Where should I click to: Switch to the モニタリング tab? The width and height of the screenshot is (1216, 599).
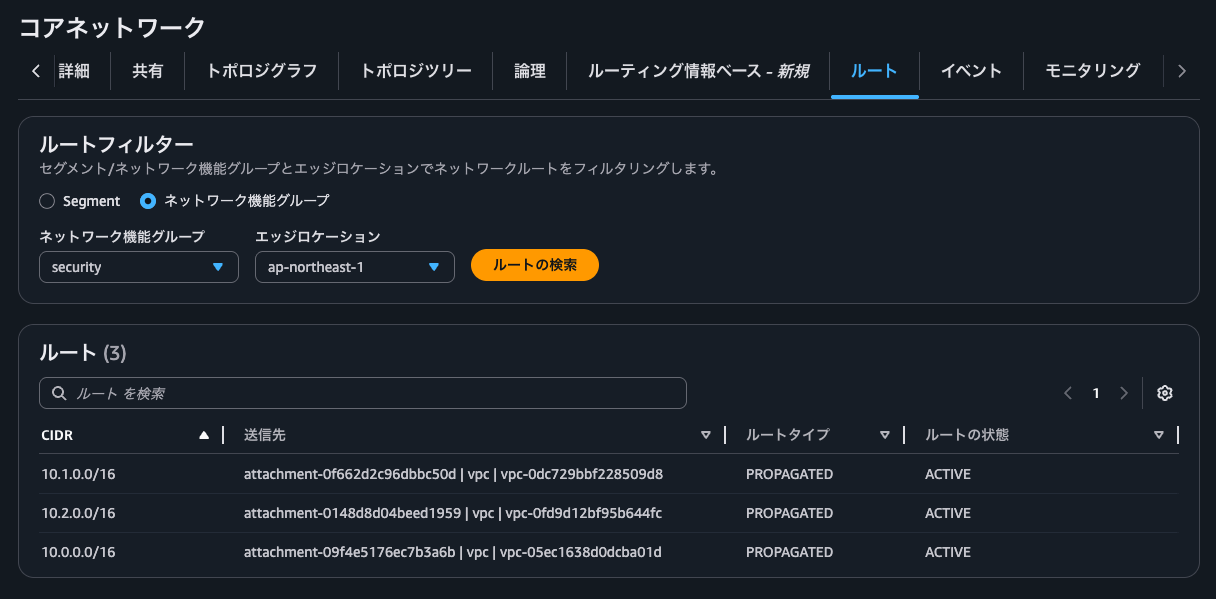point(1092,71)
